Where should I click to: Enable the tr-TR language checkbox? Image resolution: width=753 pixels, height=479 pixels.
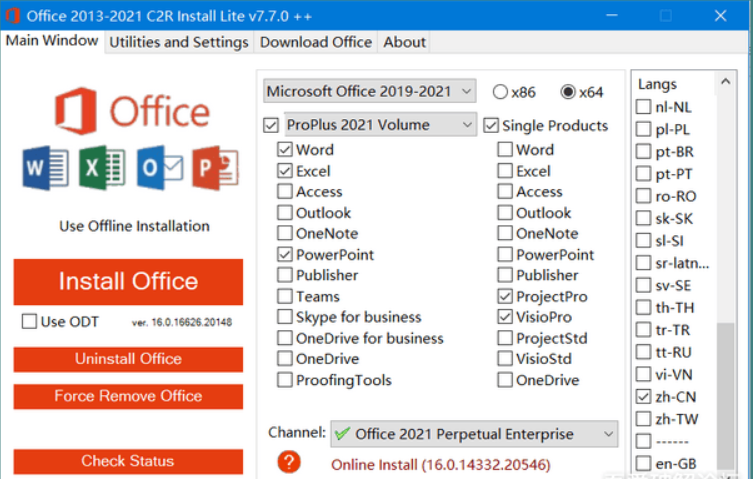[x=644, y=330]
